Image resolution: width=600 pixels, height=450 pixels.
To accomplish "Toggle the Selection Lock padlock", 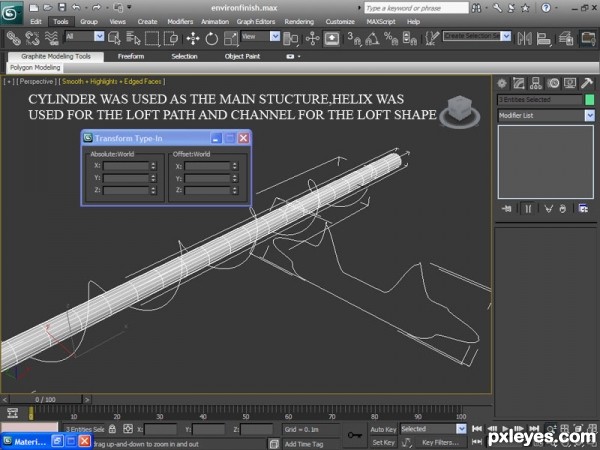I will pyautogui.click(x=112, y=429).
